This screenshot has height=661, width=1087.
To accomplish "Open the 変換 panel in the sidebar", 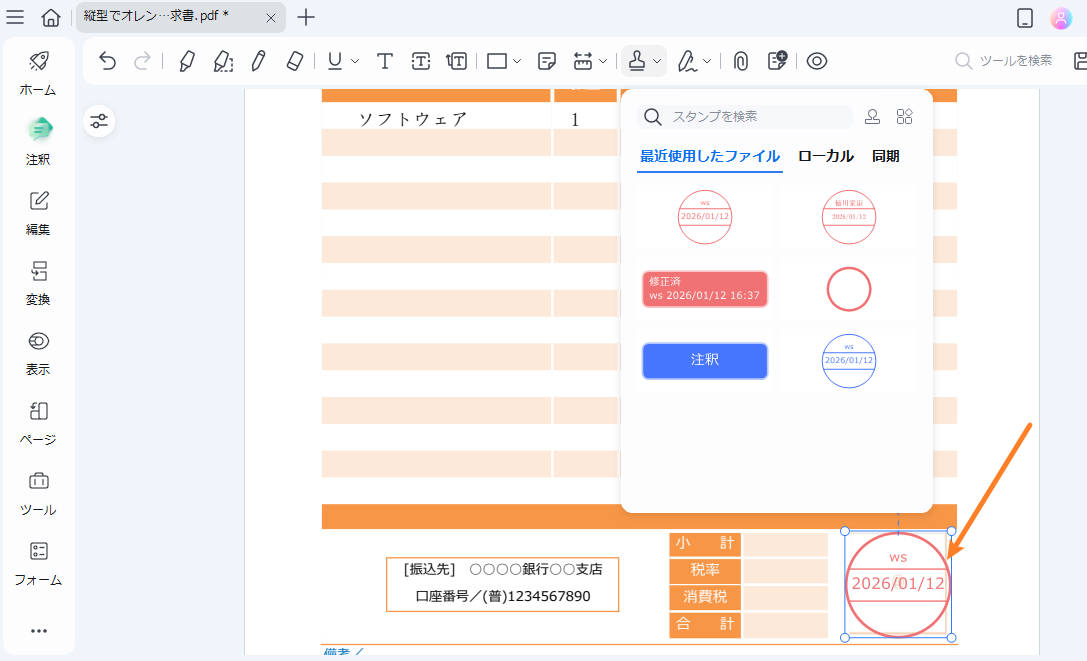I will coord(37,283).
